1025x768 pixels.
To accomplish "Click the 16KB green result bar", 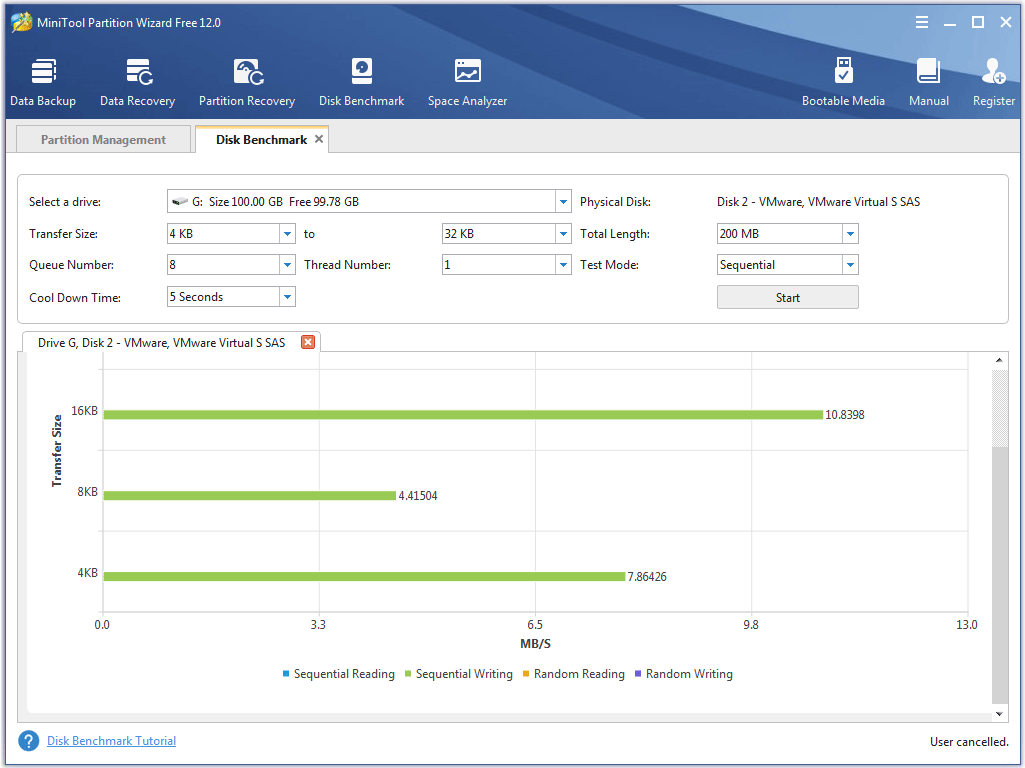I will (x=463, y=414).
